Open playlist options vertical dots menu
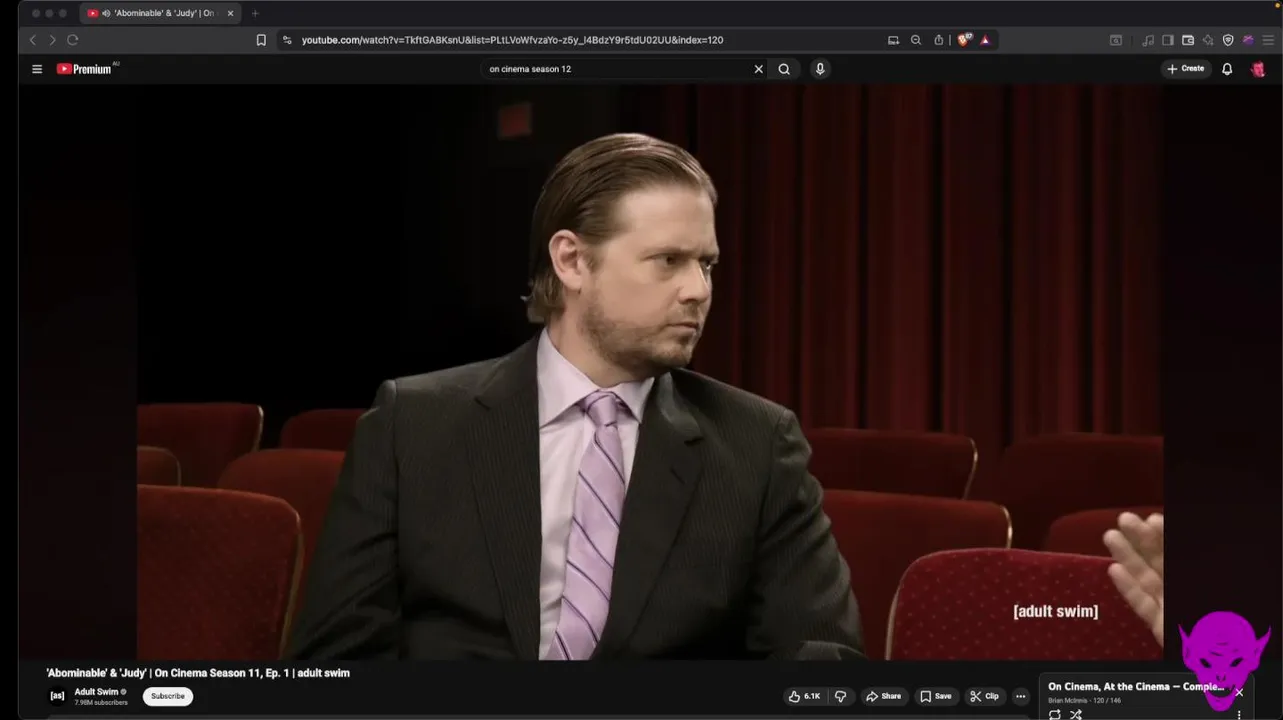The image size is (1283, 720). point(1239,715)
